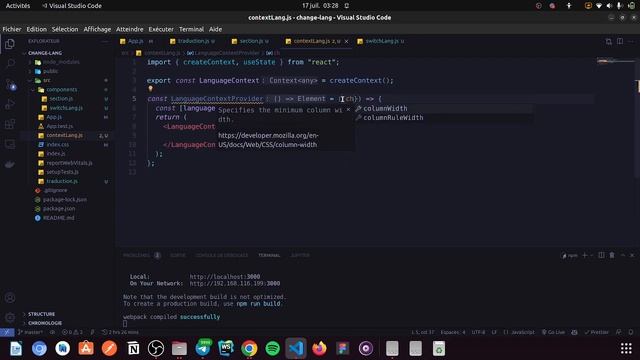Open the Exécuter menu
The image size is (640, 360).
pyautogui.click(x=161, y=29)
